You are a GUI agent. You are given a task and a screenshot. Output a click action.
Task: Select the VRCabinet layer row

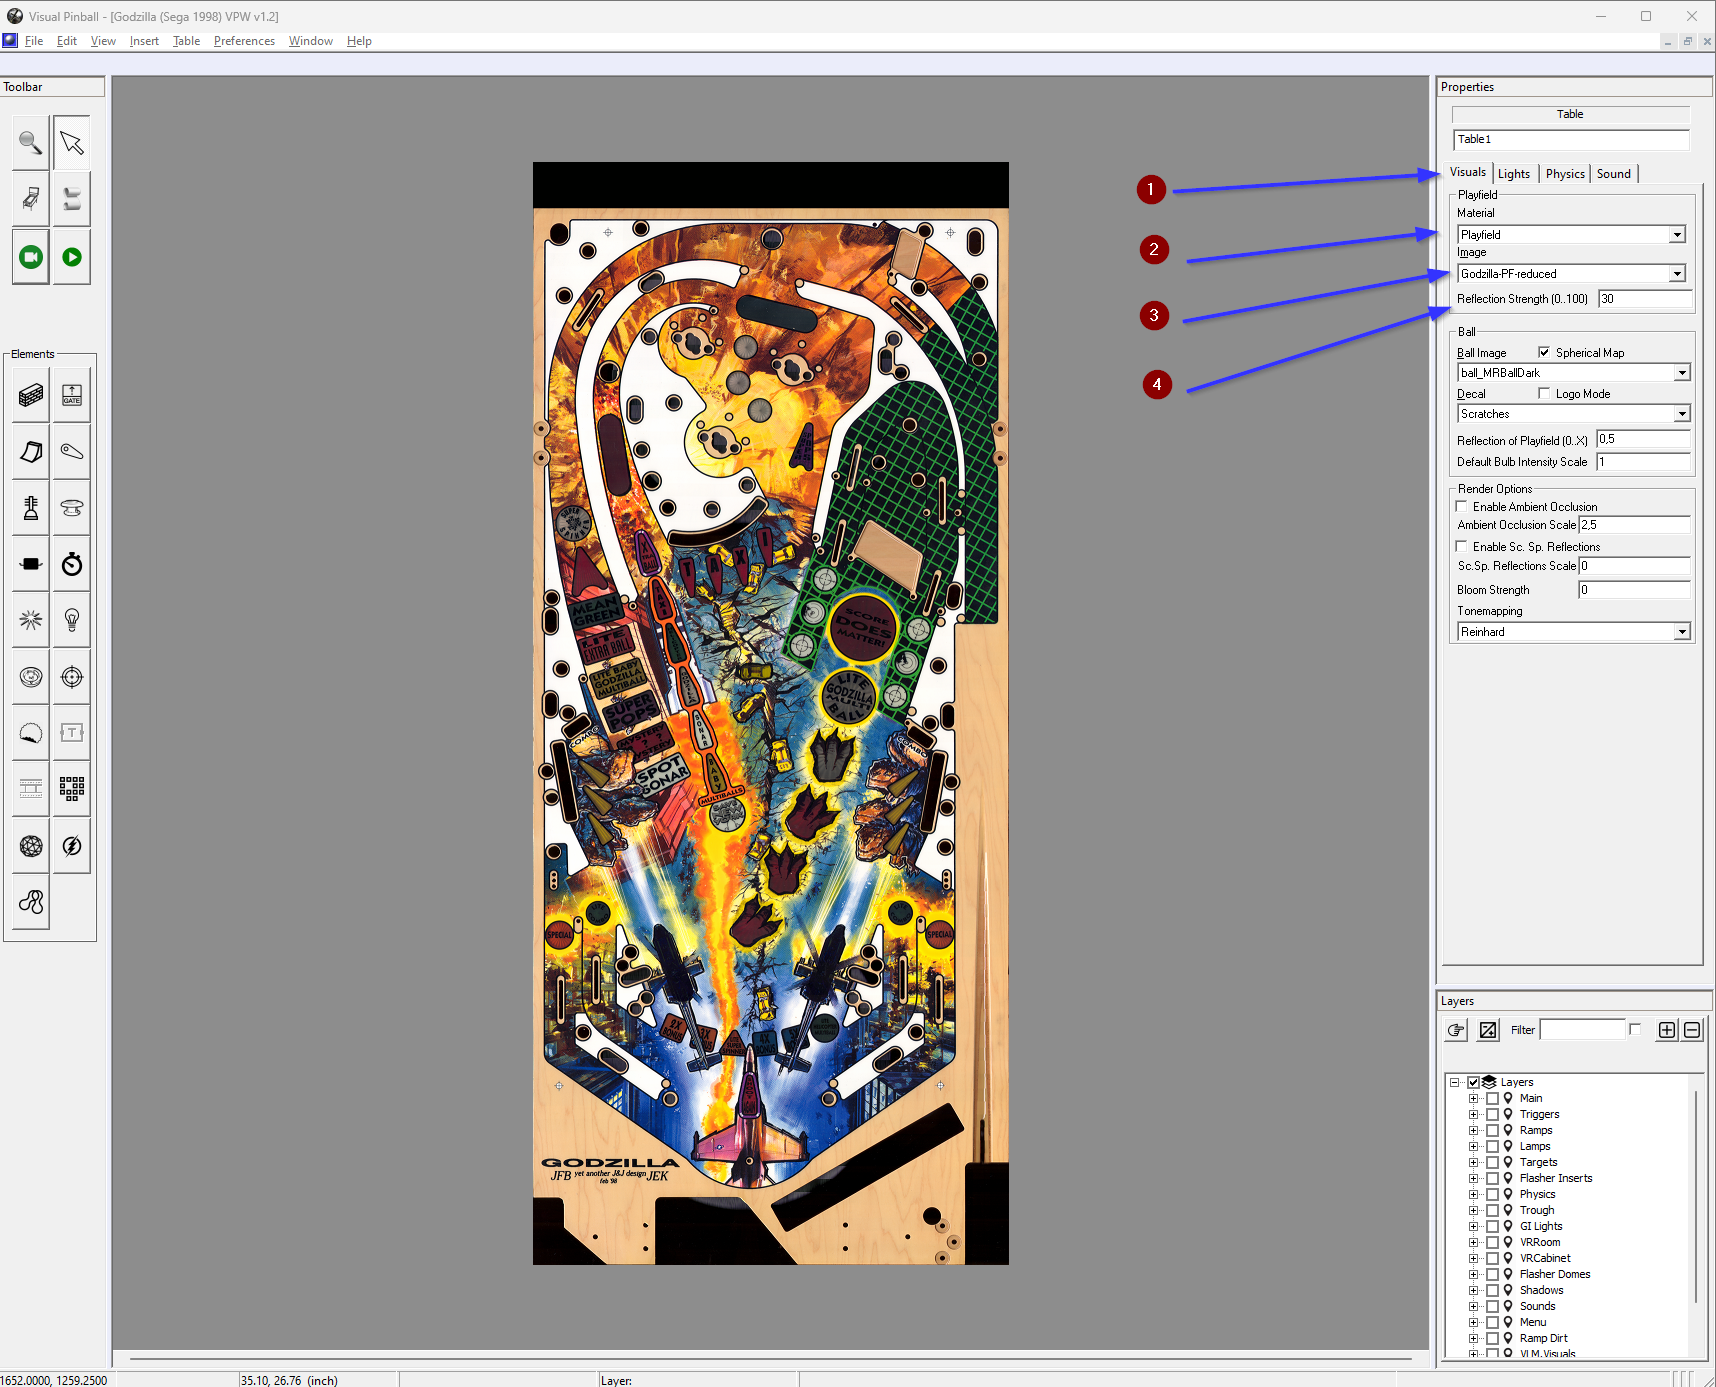click(x=1545, y=1258)
